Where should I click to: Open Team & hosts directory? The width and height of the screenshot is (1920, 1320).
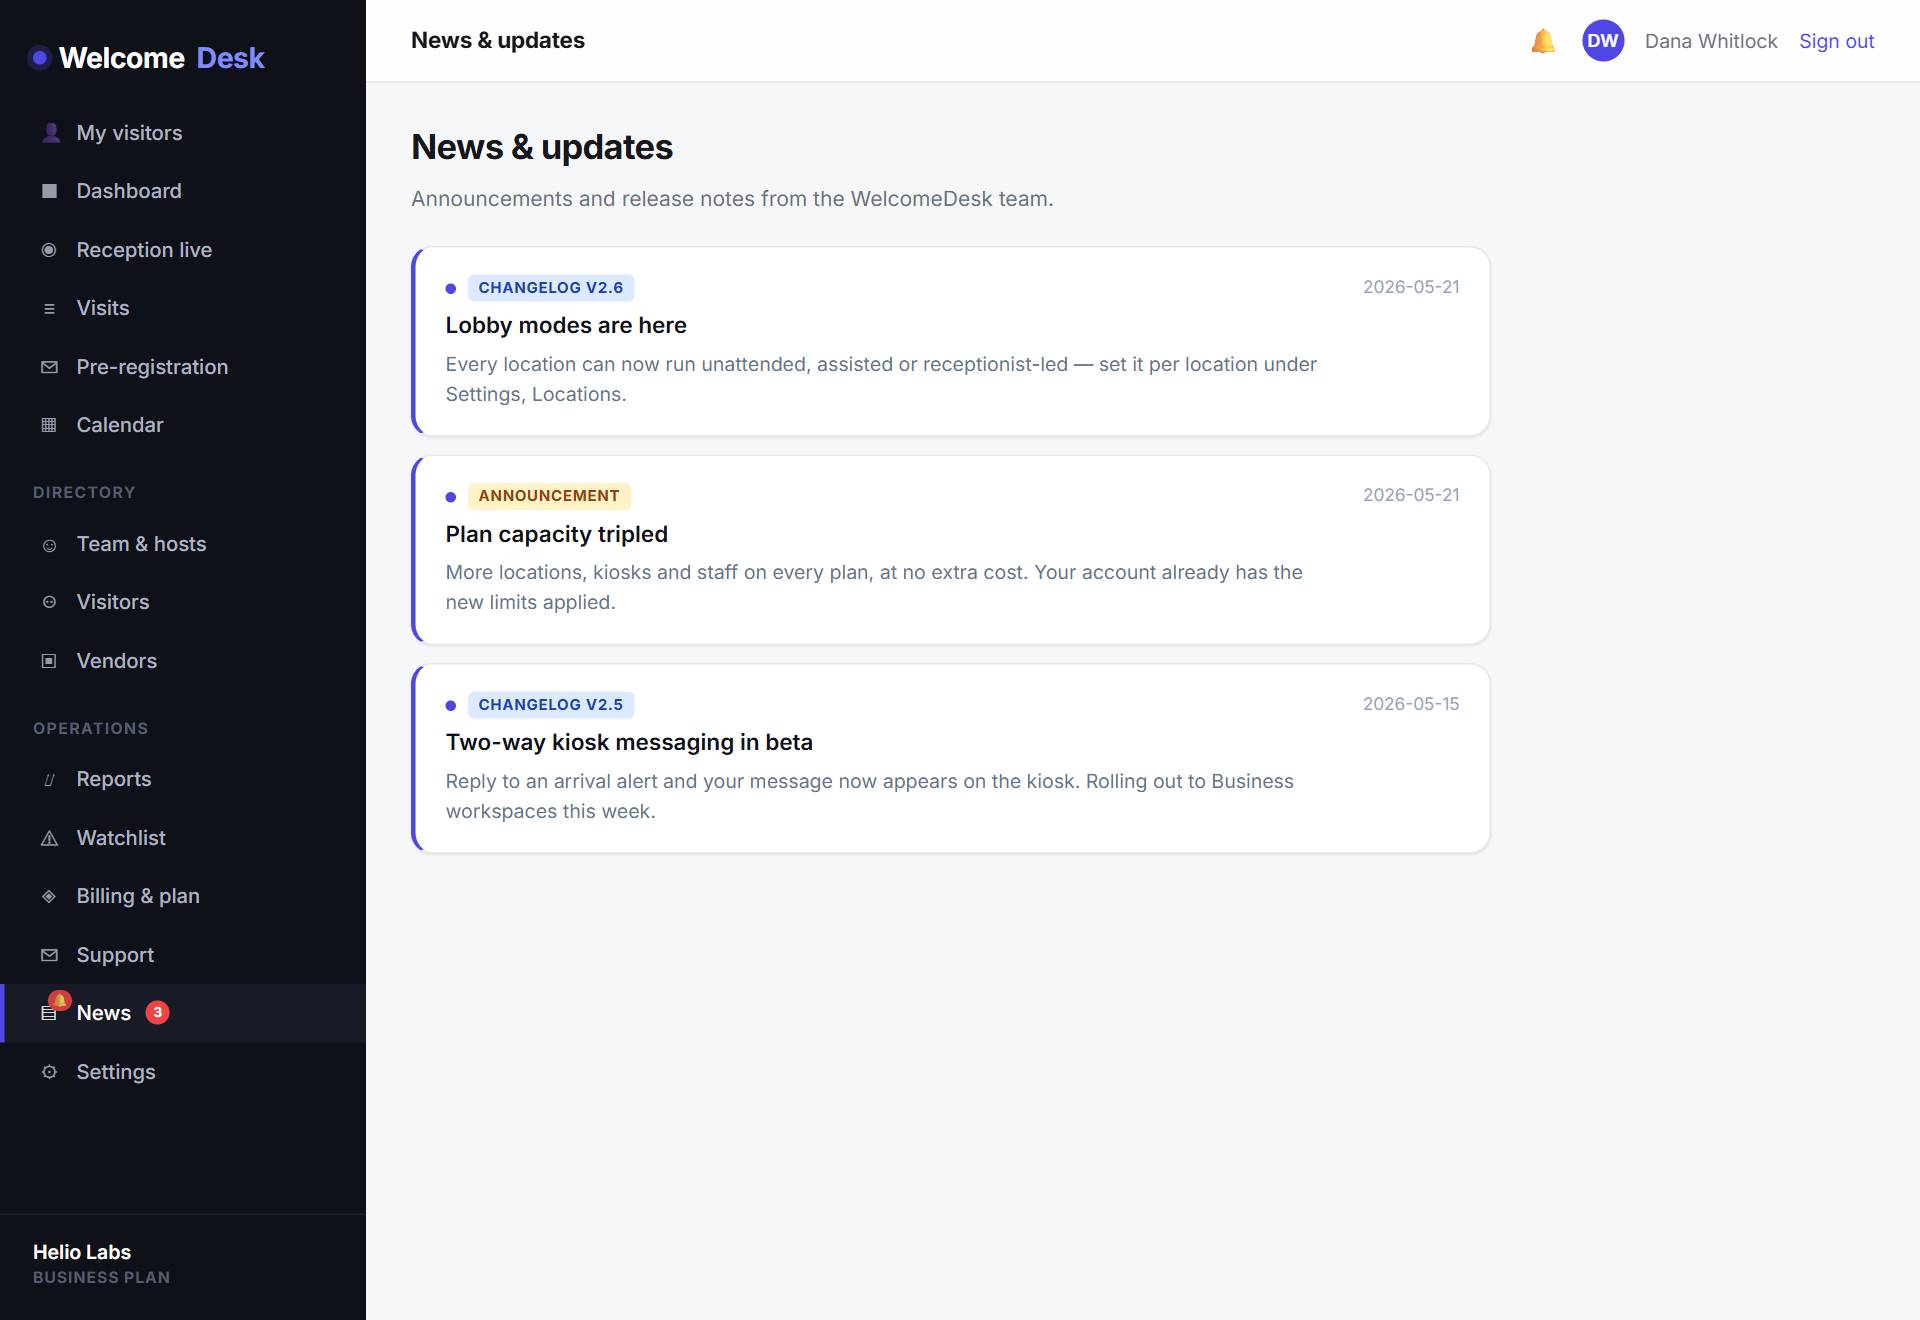coord(183,544)
